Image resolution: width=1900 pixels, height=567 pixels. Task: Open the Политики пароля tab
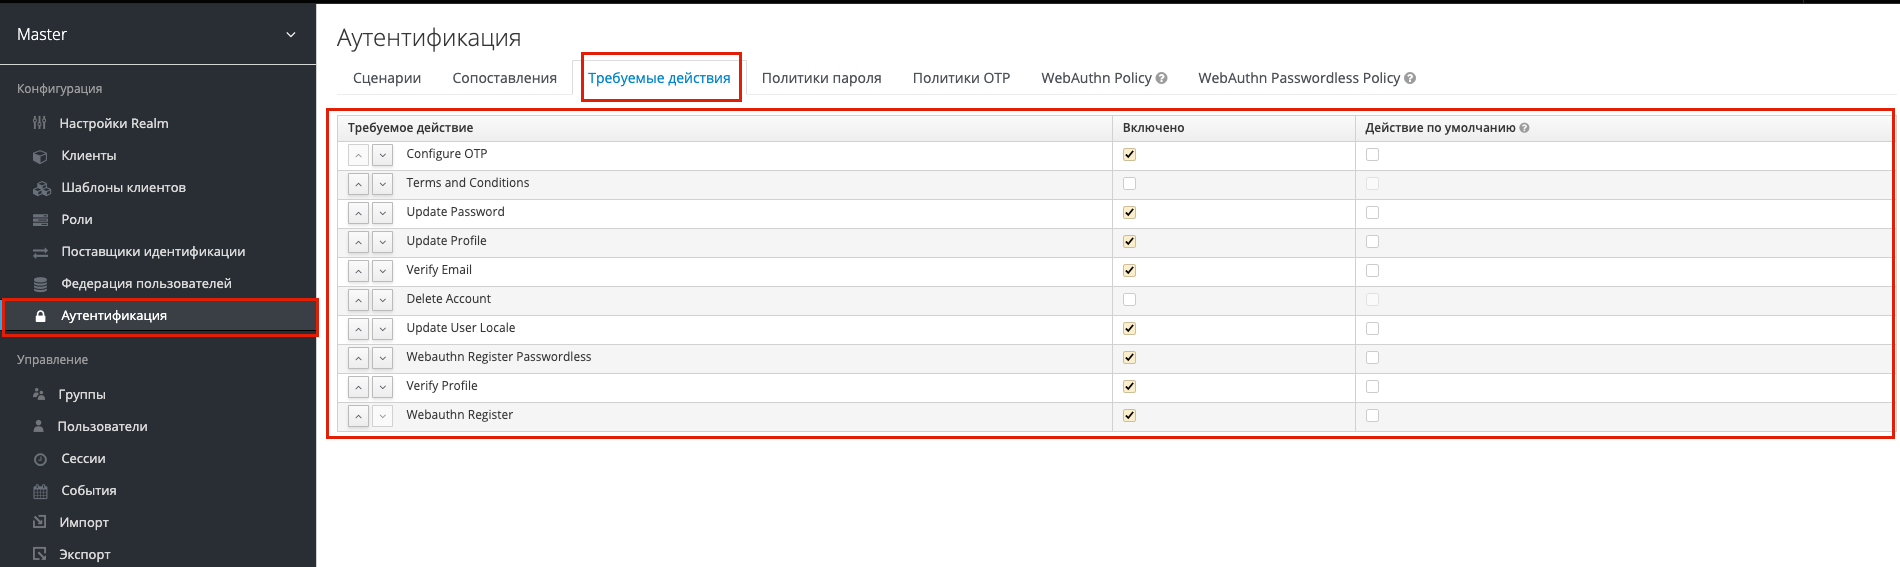822,78
